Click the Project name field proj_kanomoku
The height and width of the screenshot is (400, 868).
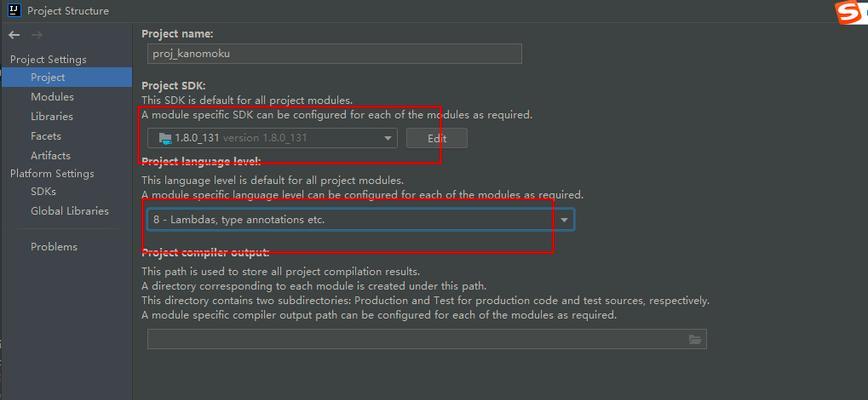coord(334,54)
